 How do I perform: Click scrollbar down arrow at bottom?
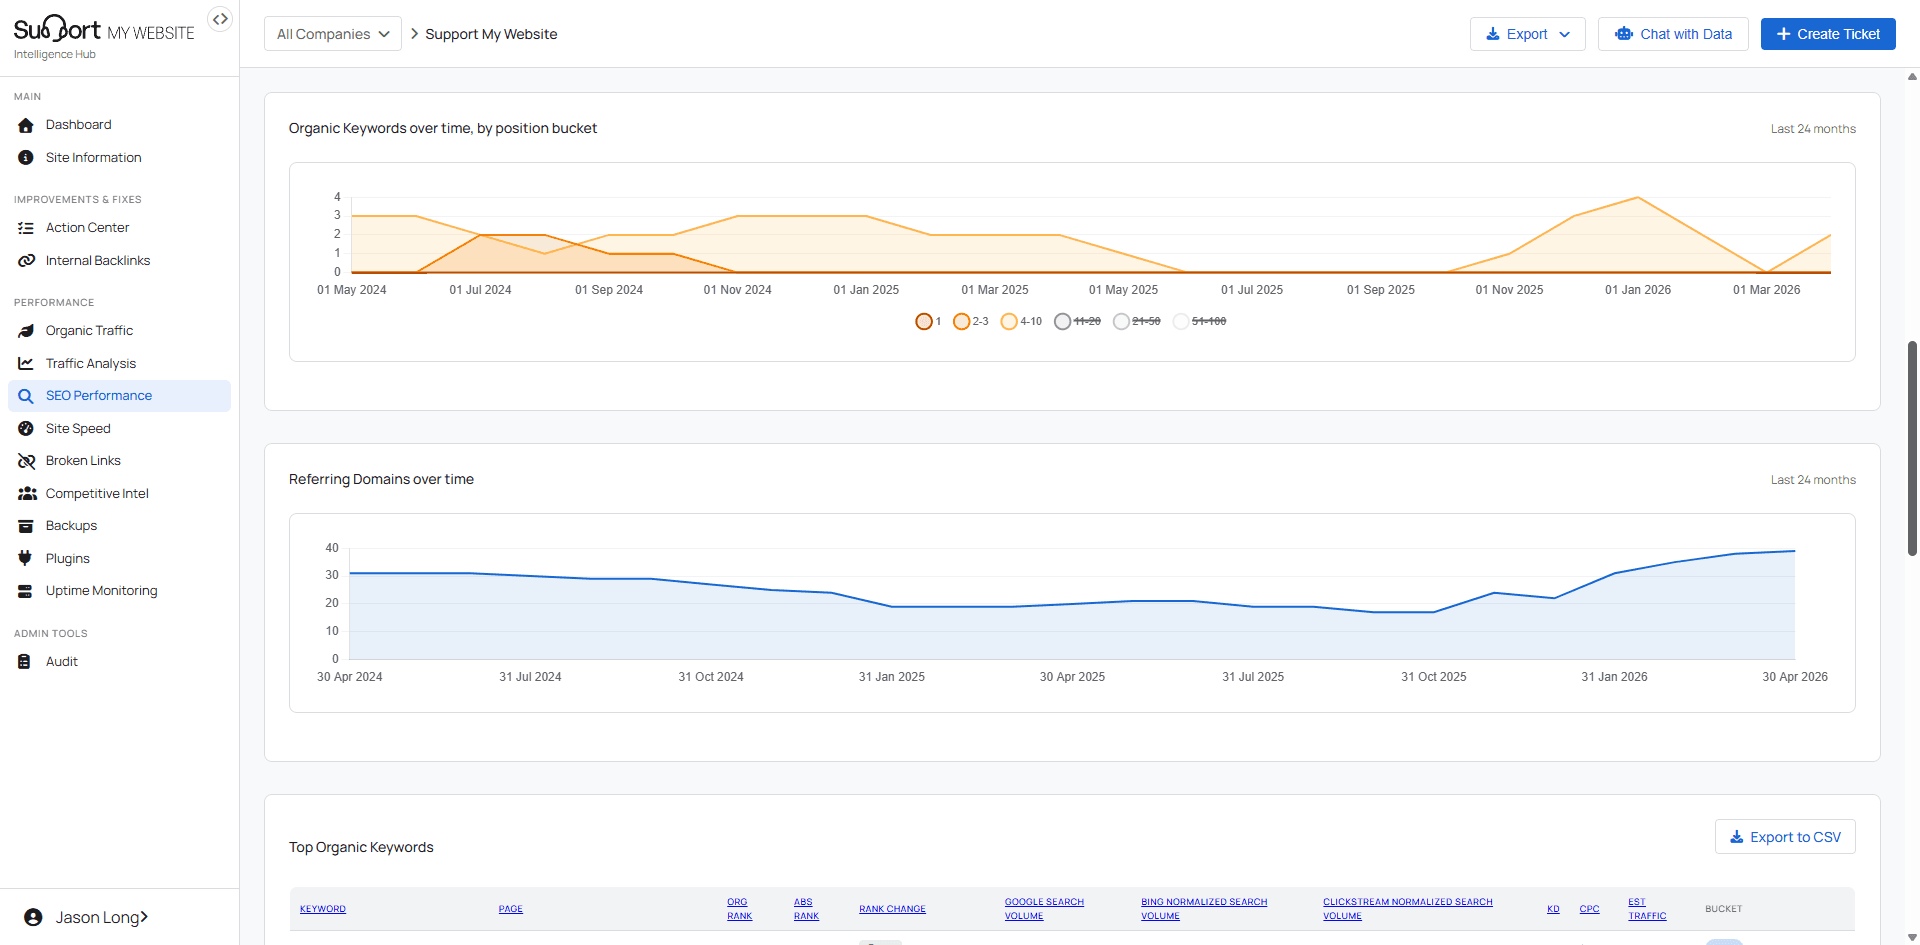point(1912,938)
